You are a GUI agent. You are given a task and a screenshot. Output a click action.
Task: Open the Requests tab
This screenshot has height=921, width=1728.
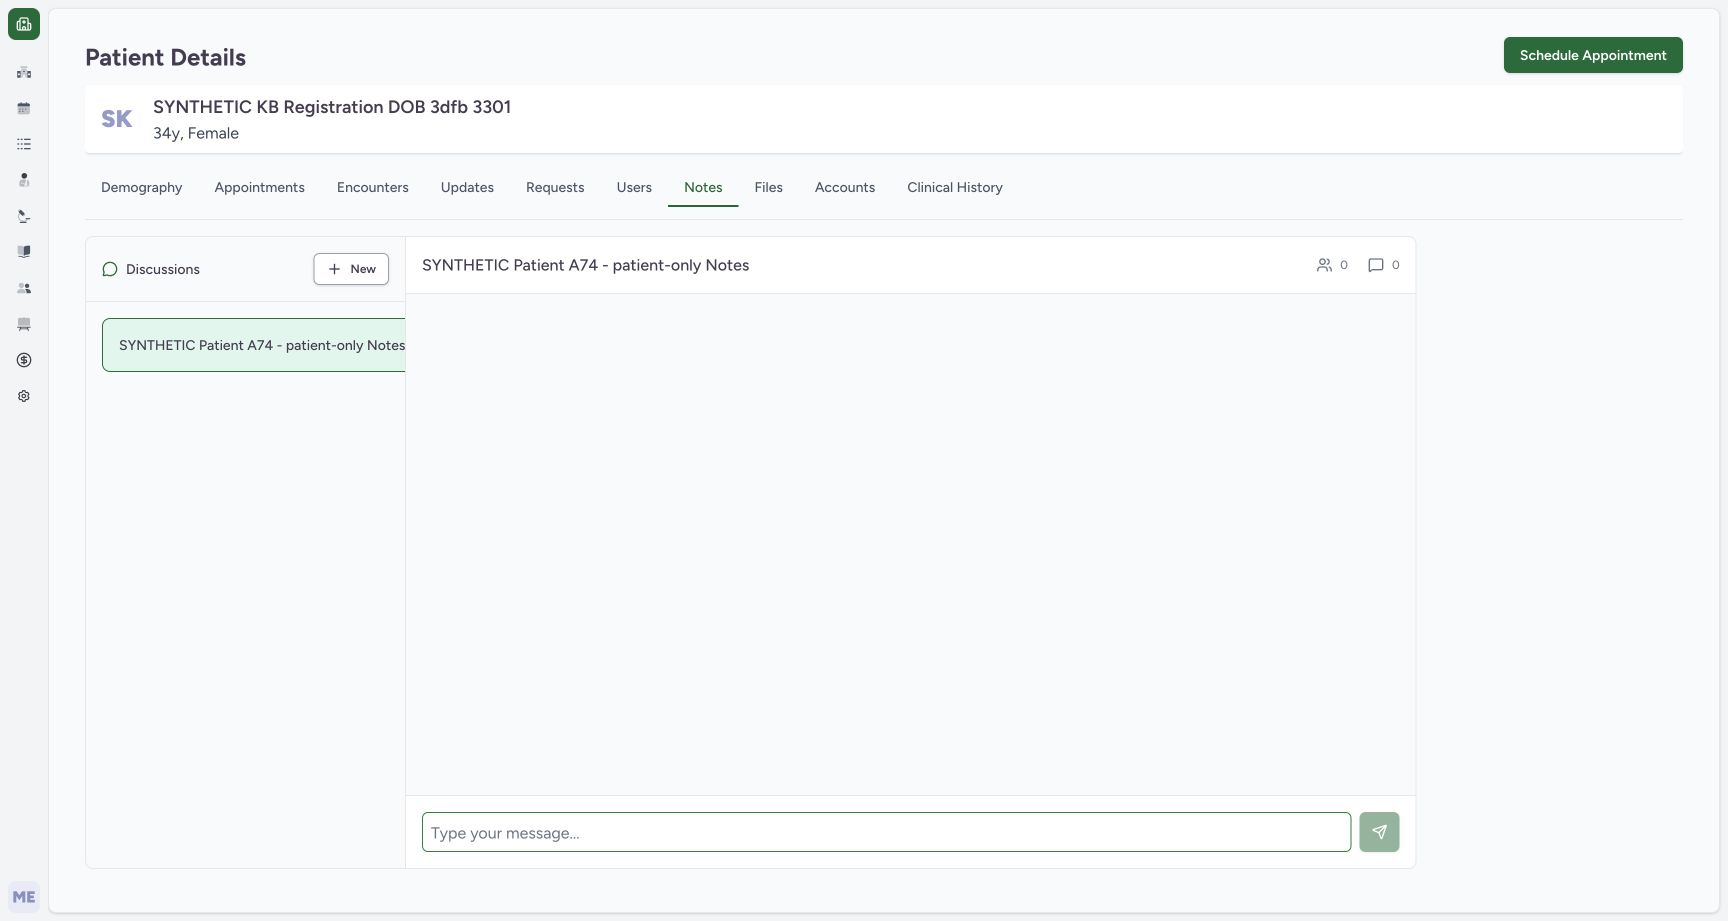[x=555, y=187]
